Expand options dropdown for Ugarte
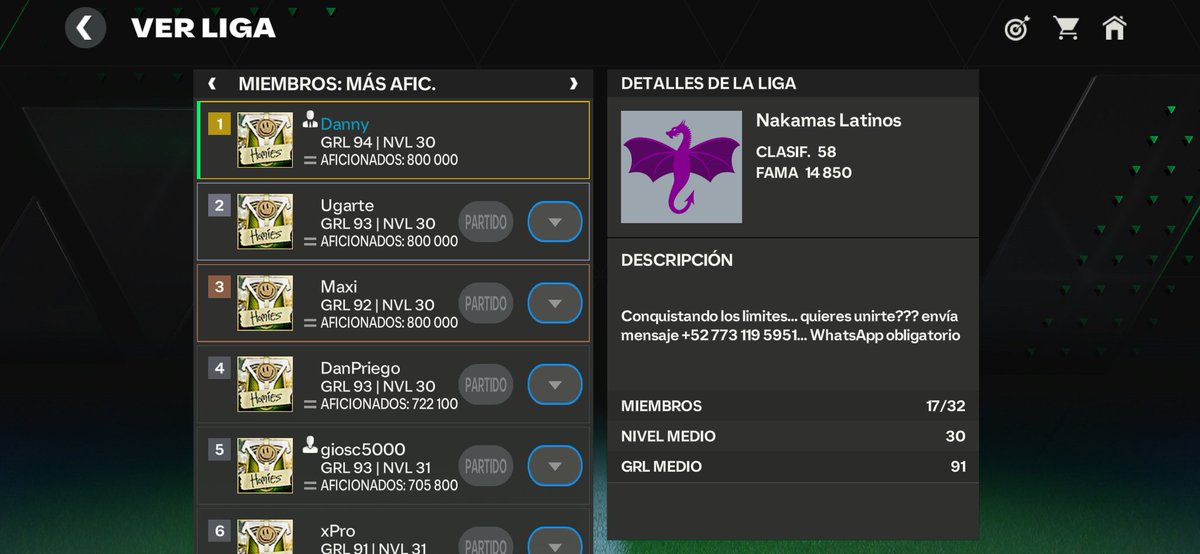This screenshot has width=1200, height=554. click(x=555, y=222)
